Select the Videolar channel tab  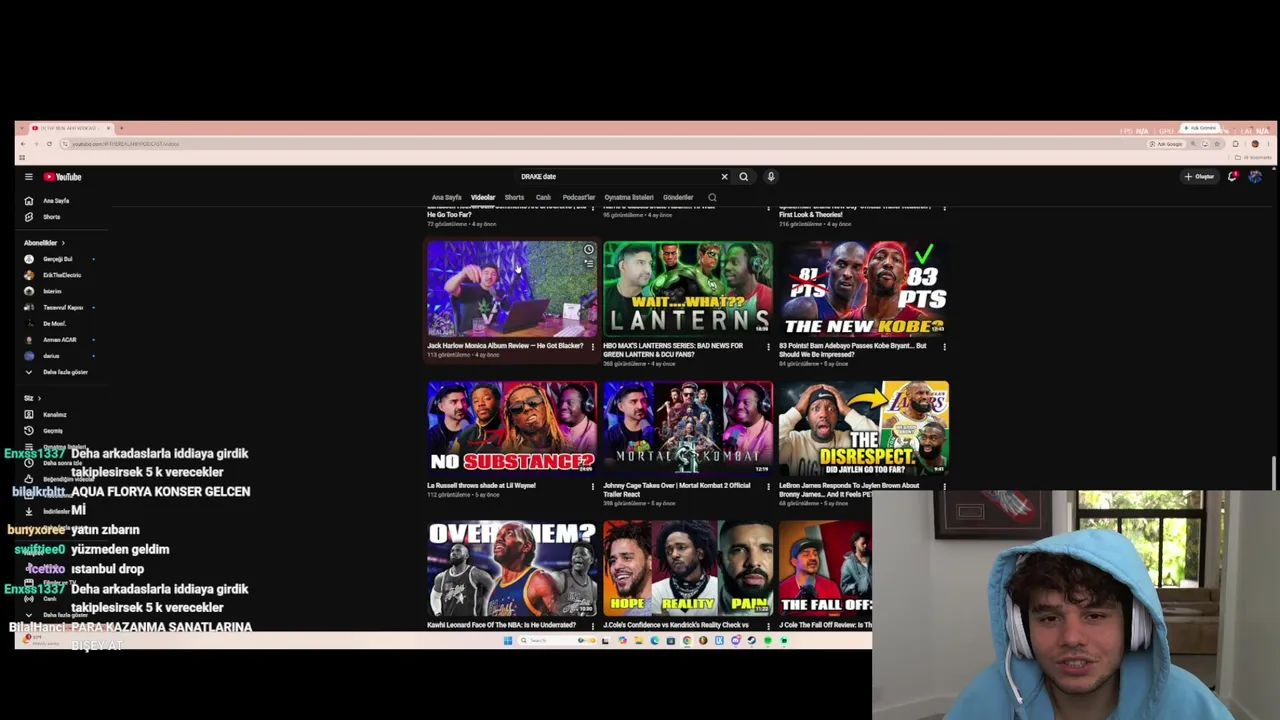483,198
